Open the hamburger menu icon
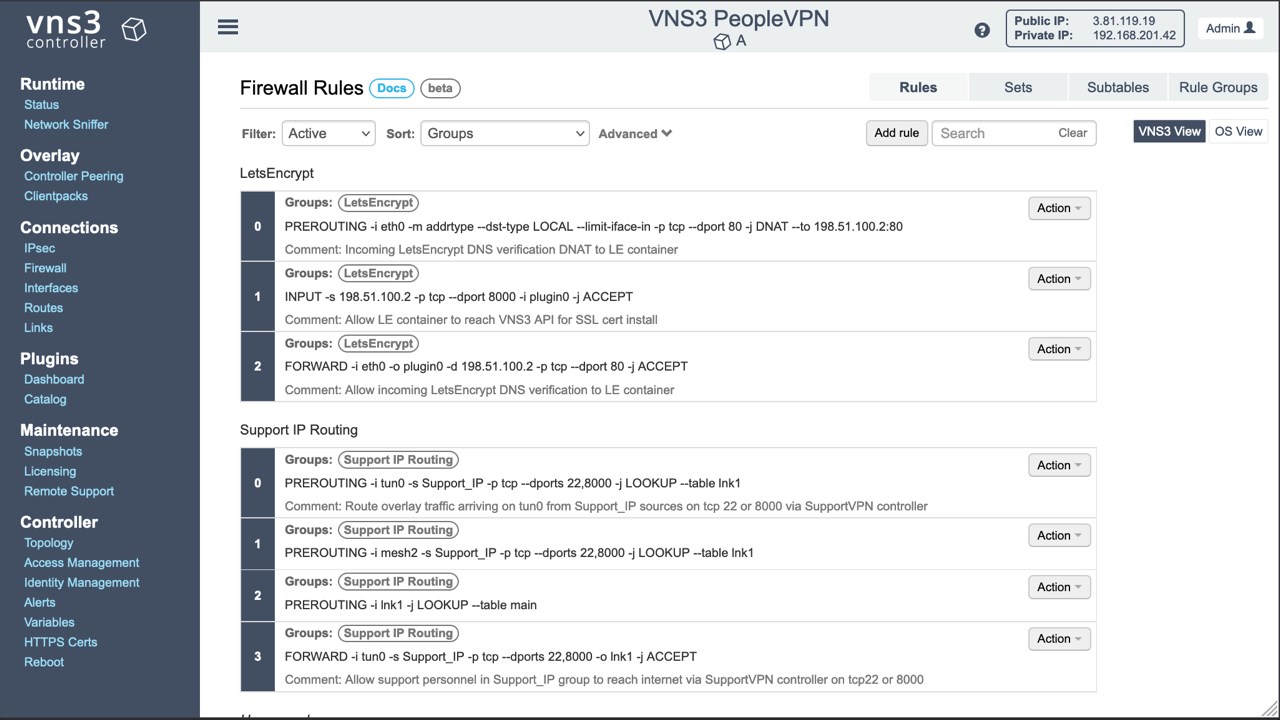The width and height of the screenshot is (1280, 720). 228,27
